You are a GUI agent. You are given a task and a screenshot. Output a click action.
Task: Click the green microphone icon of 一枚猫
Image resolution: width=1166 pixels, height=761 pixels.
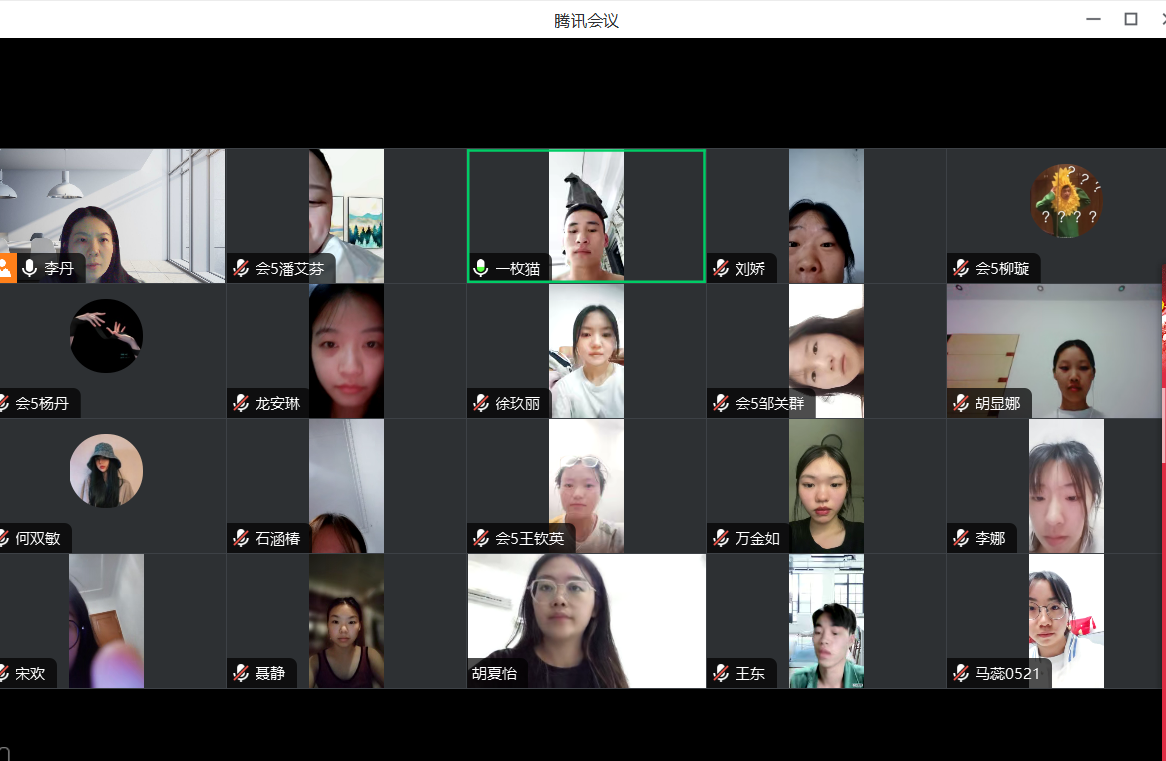(481, 268)
